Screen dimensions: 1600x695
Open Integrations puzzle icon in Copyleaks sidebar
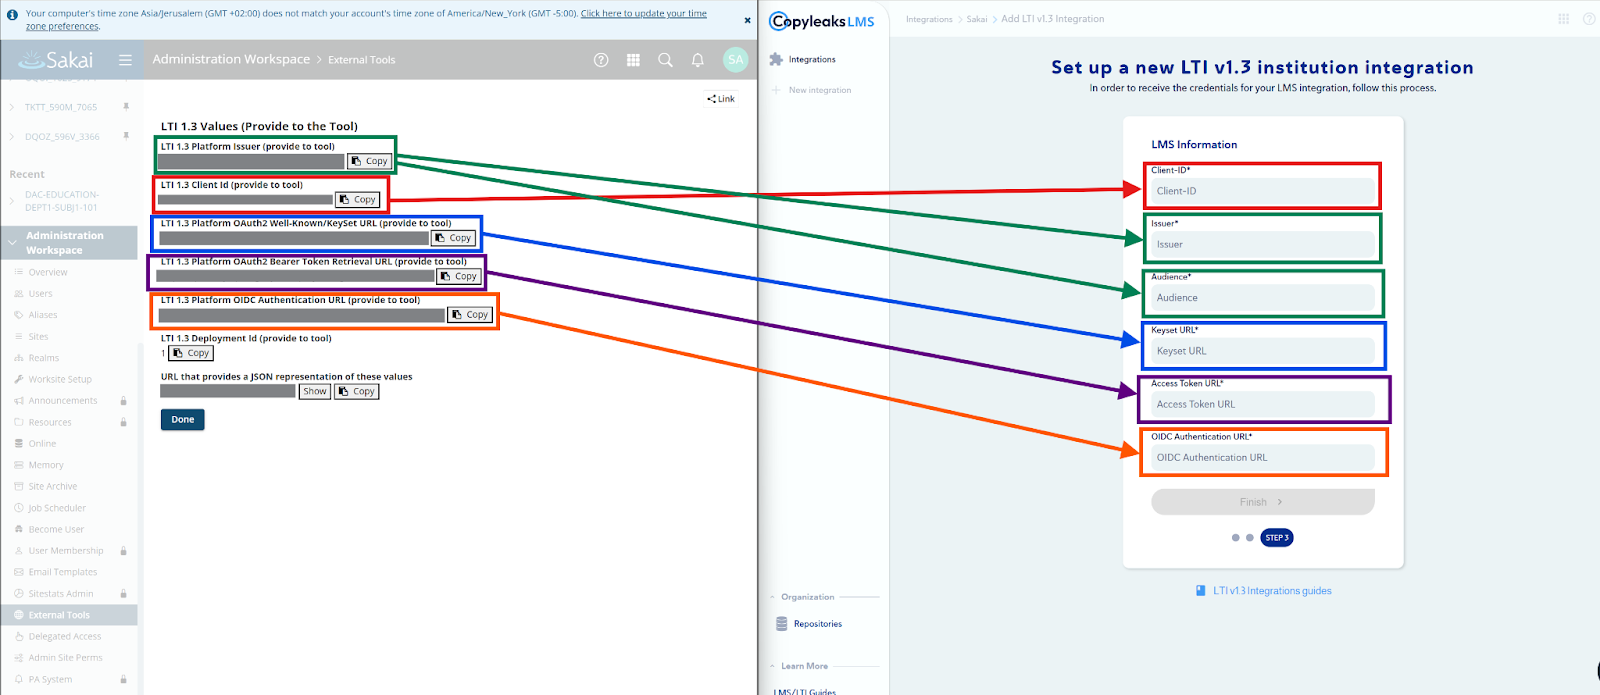(x=776, y=60)
